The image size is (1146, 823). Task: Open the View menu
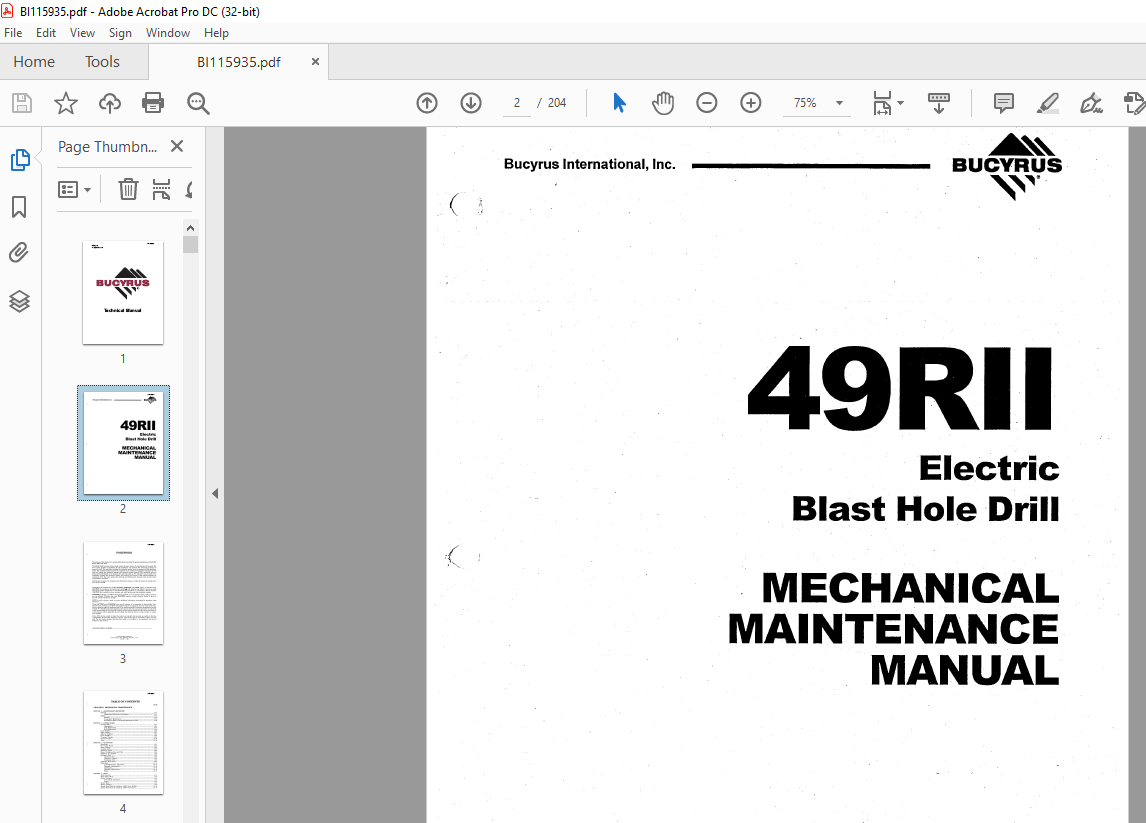pyautogui.click(x=82, y=33)
